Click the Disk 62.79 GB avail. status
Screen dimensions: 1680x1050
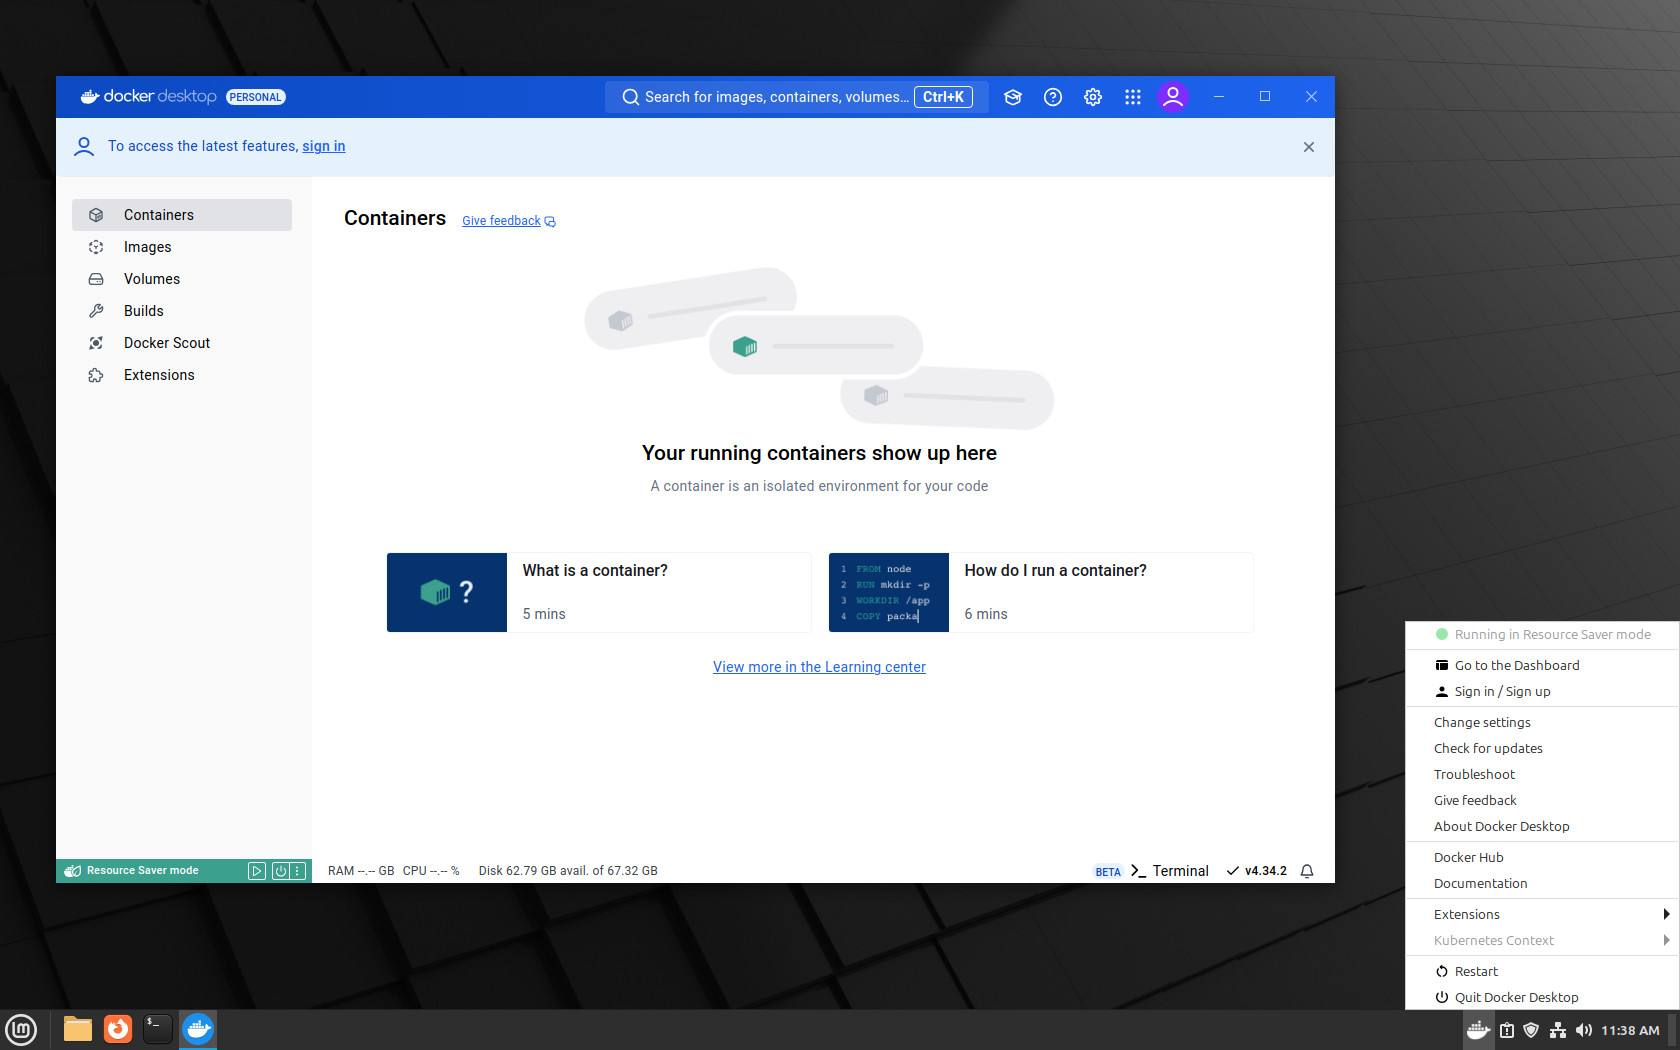tap(568, 871)
